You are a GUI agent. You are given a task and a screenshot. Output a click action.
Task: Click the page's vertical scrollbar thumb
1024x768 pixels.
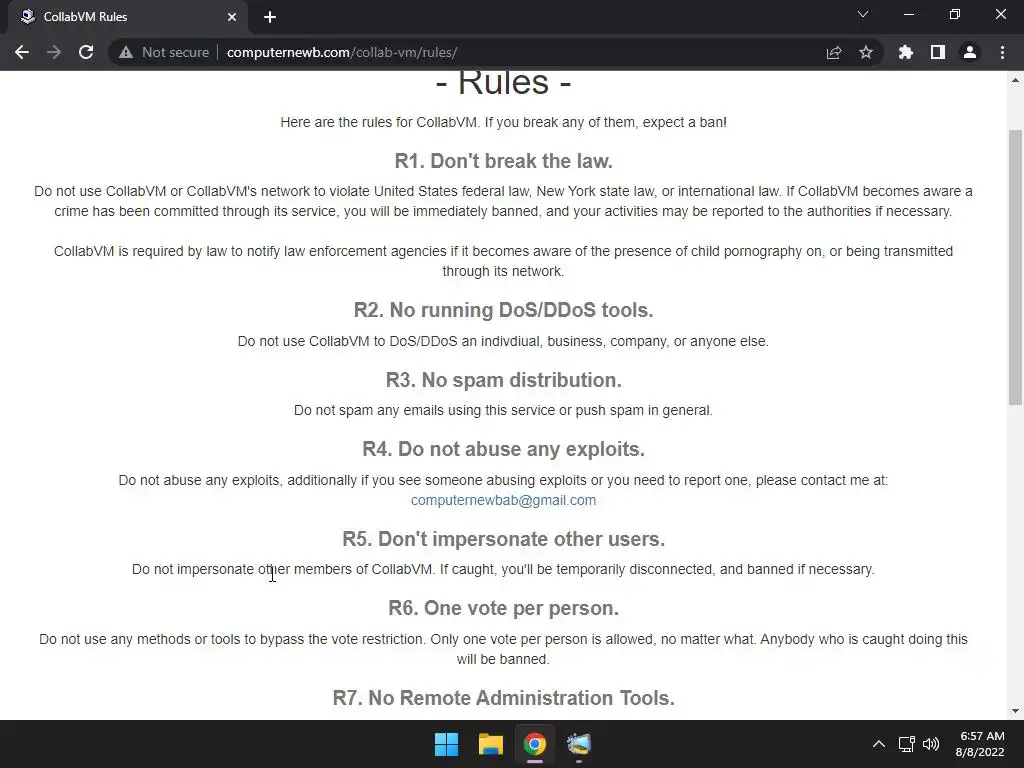click(x=1015, y=268)
